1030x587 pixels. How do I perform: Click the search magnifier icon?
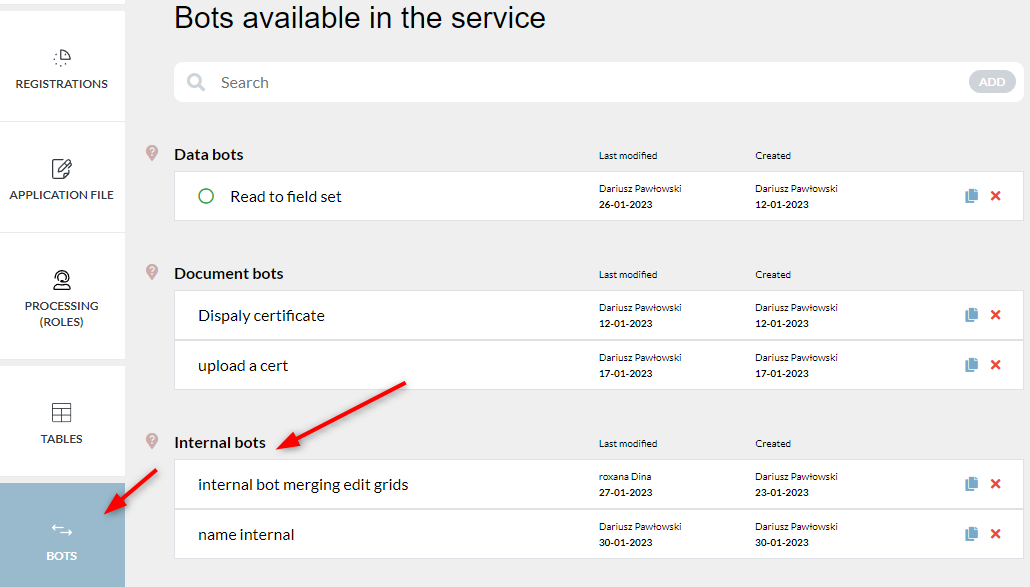tap(196, 82)
